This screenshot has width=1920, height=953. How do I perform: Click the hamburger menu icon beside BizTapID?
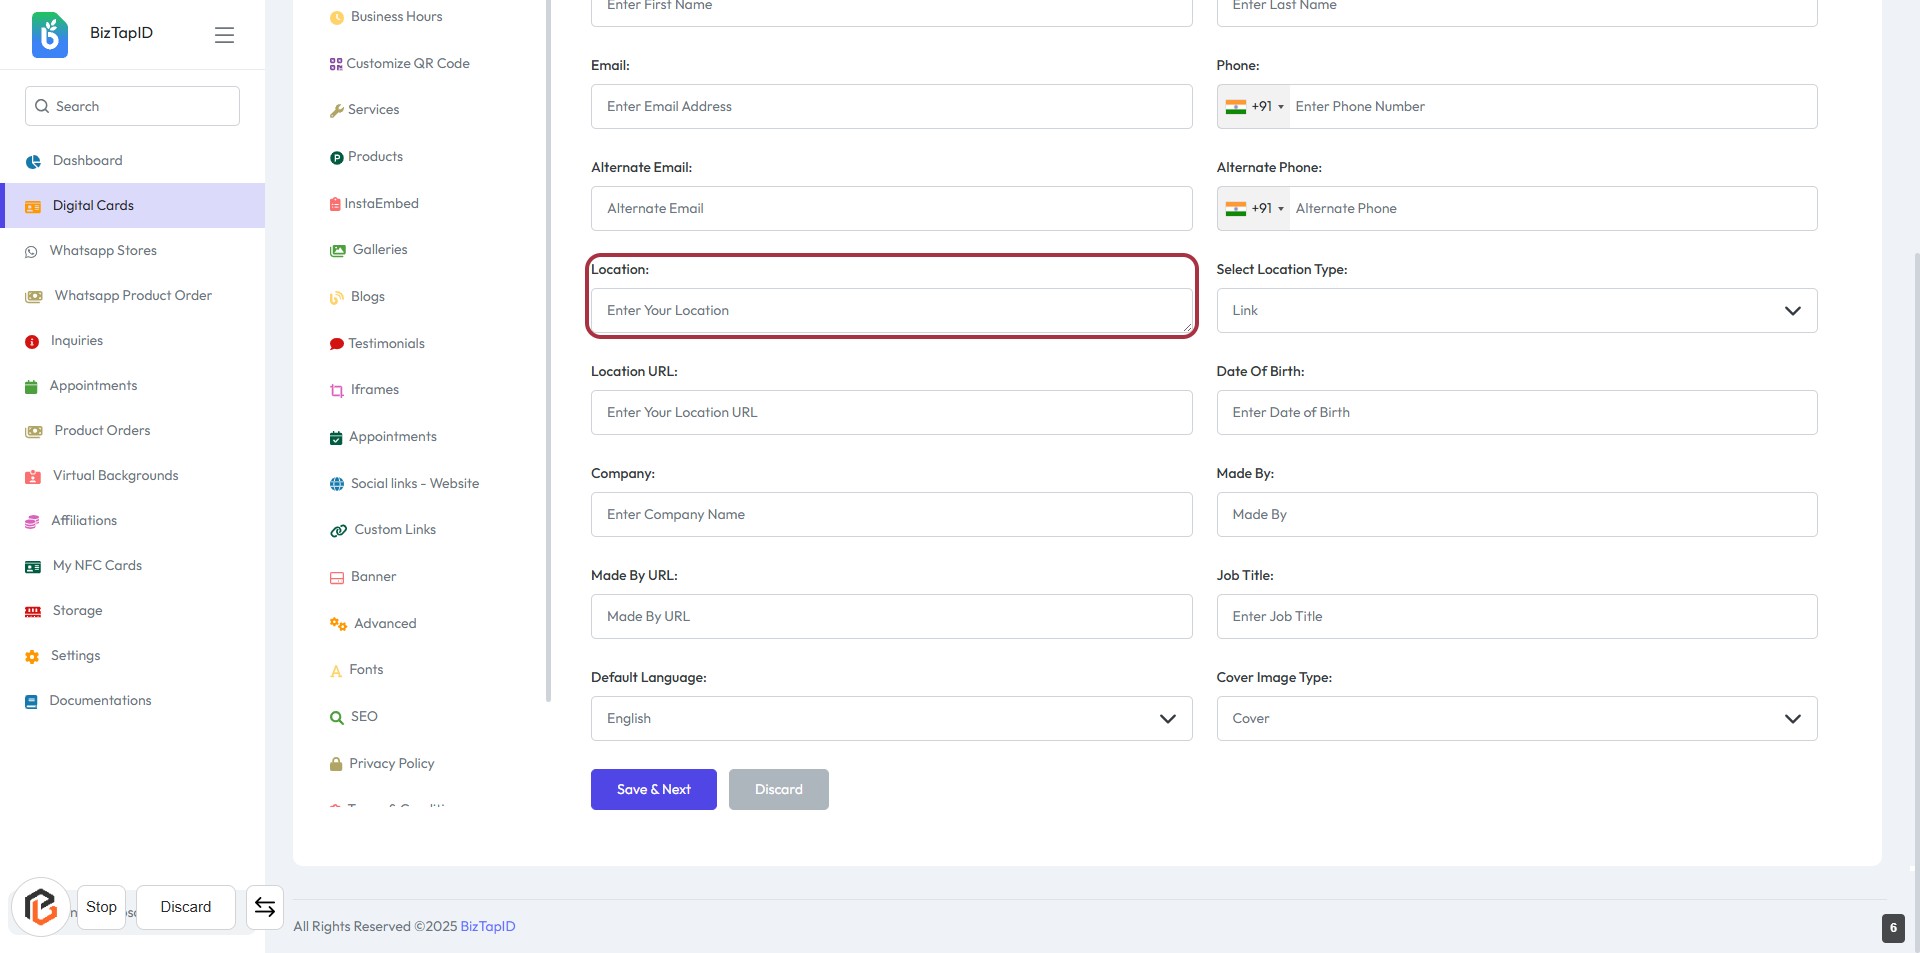(x=224, y=35)
